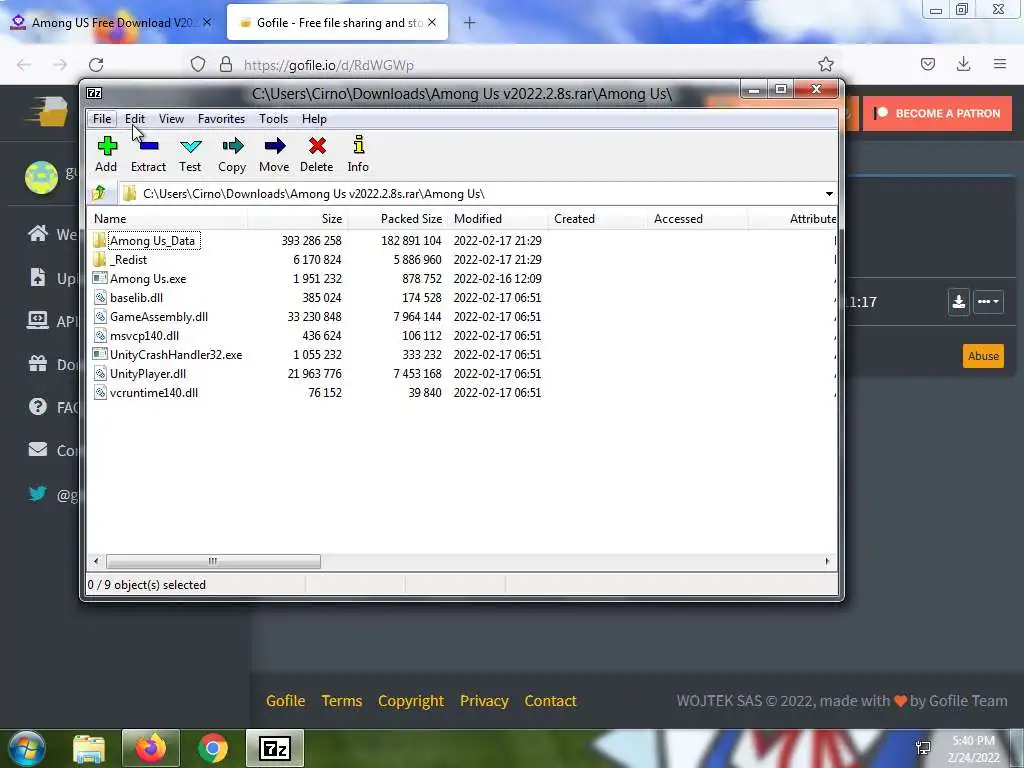Open the Favorites menu
The image size is (1024, 768).
pyautogui.click(x=221, y=119)
